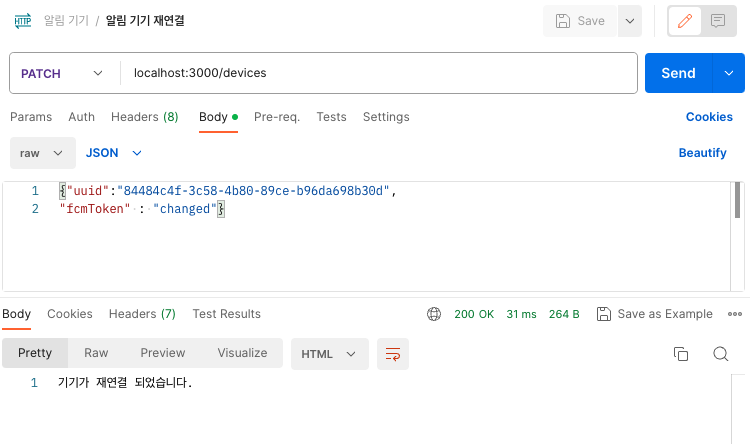Open the raw body type dropdown
The image size is (750, 444).
(43, 153)
